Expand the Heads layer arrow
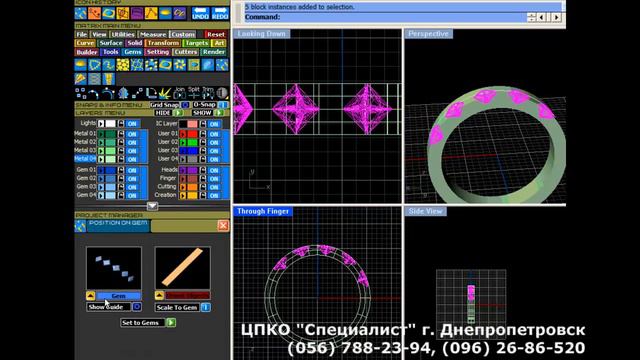This screenshot has height=360, width=640. [183, 170]
